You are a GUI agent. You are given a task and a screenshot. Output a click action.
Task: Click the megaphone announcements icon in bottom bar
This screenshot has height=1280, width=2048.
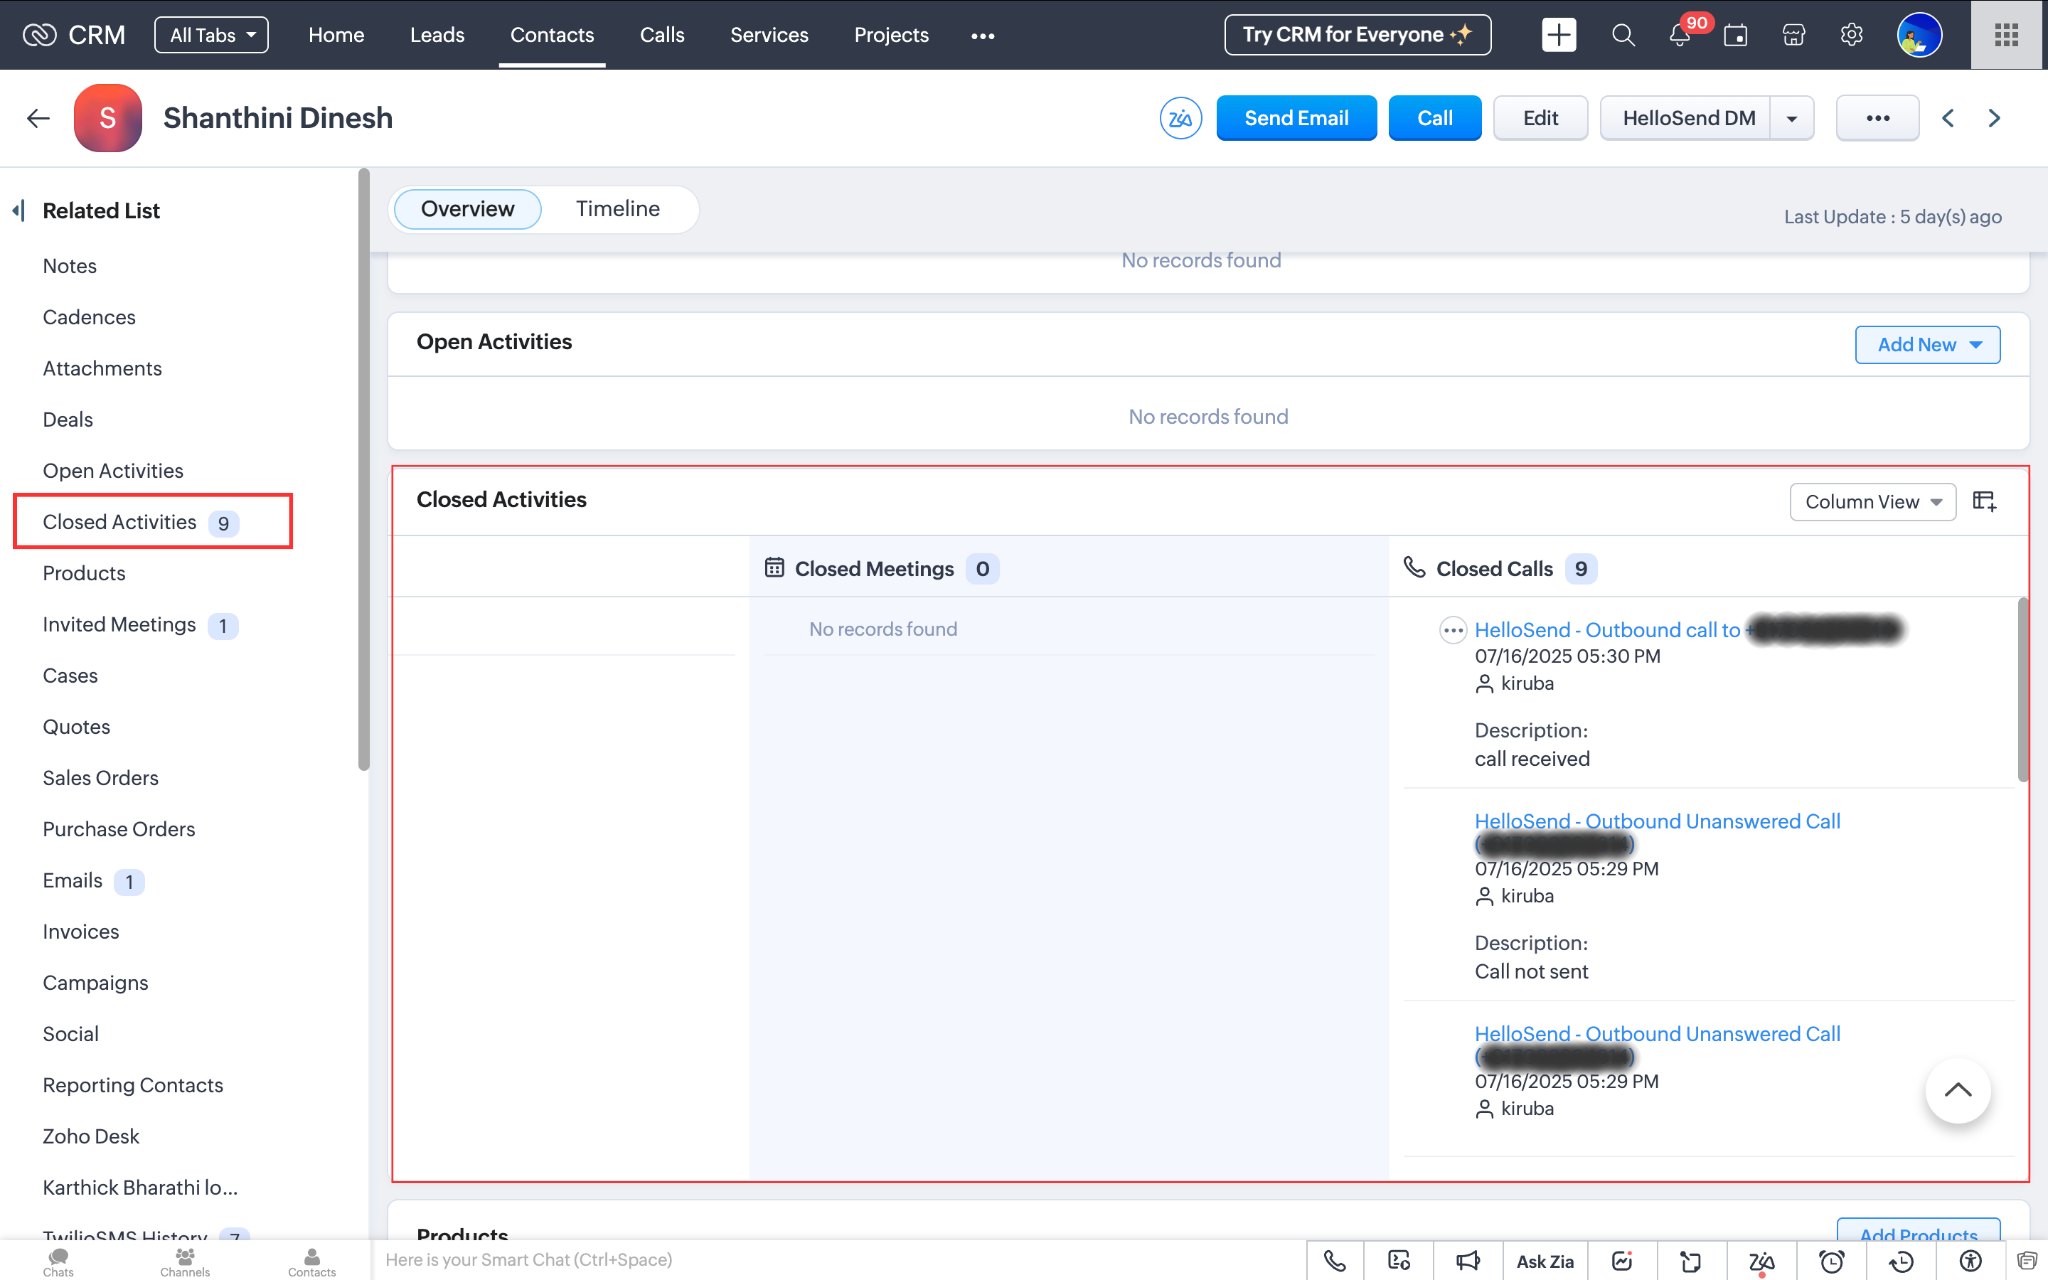(x=1467, y=1261)
